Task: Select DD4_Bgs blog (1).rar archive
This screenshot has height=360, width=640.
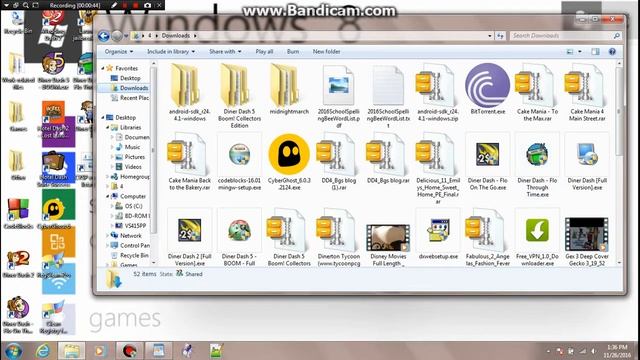Action: 339,162
